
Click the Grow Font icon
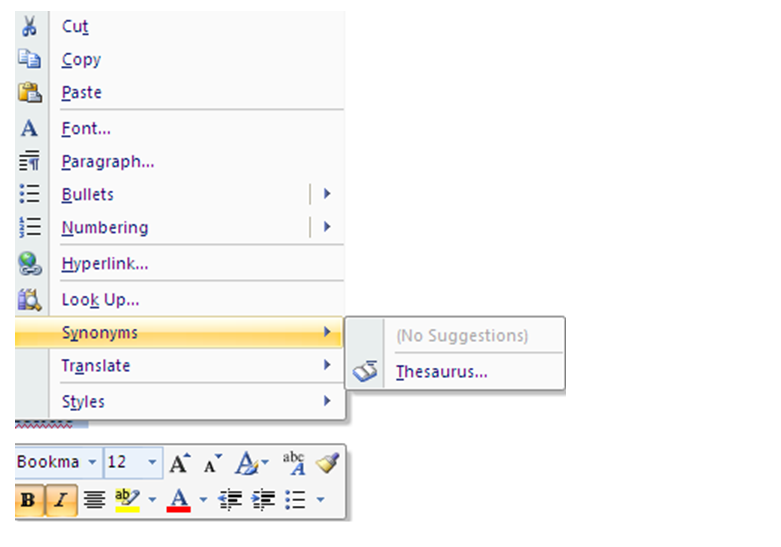point(178,463)
